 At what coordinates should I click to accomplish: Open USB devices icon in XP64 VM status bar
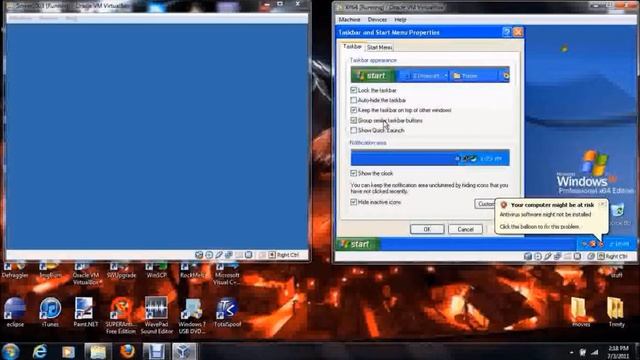pos(548,256)
